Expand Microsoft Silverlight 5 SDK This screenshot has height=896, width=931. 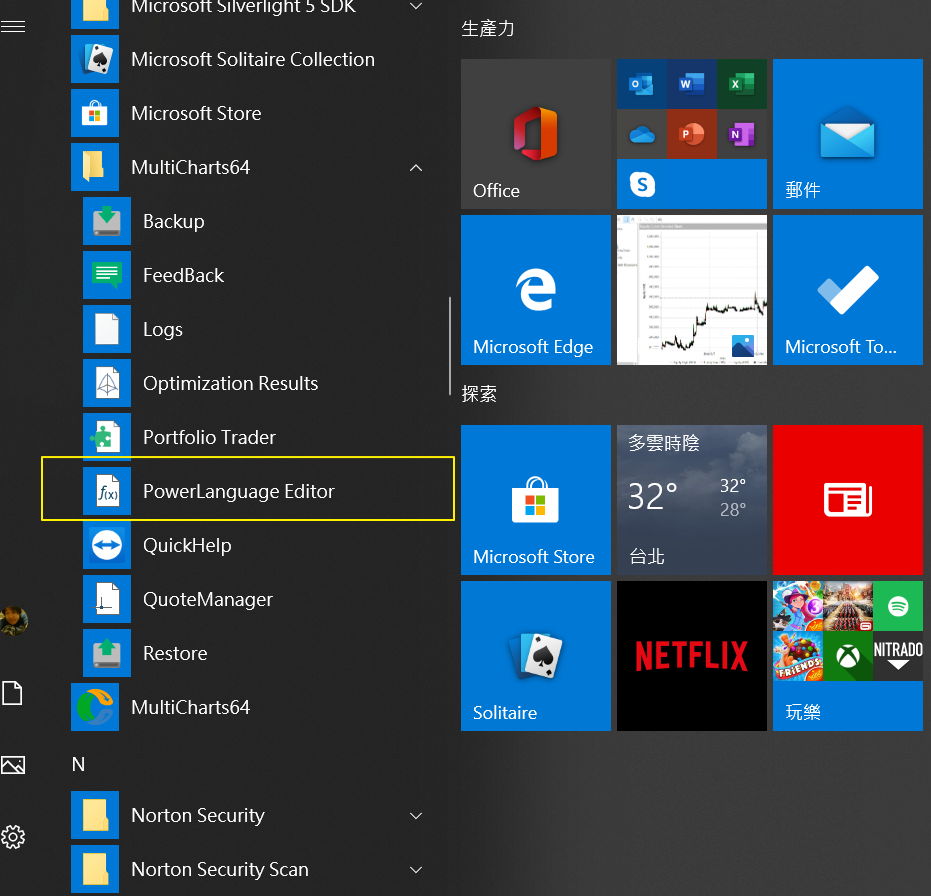click(415, 6)
